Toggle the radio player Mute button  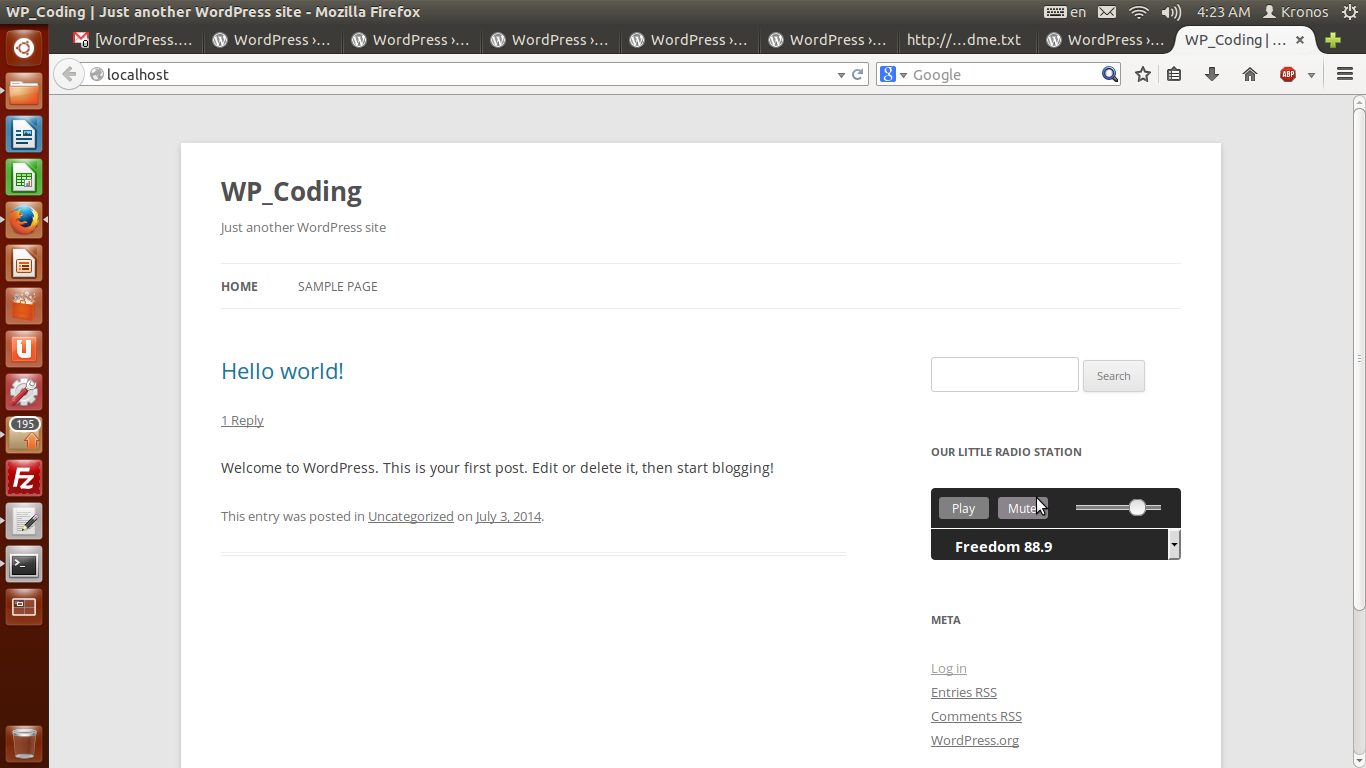click(1022, 508)
